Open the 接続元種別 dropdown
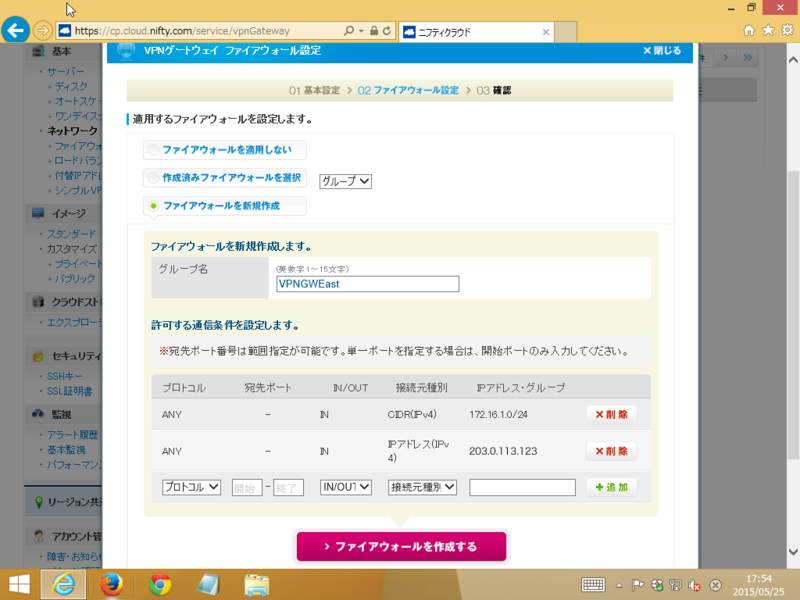Image resolution: width=800 pixels, height=600 pixels. tap(422, 487)
